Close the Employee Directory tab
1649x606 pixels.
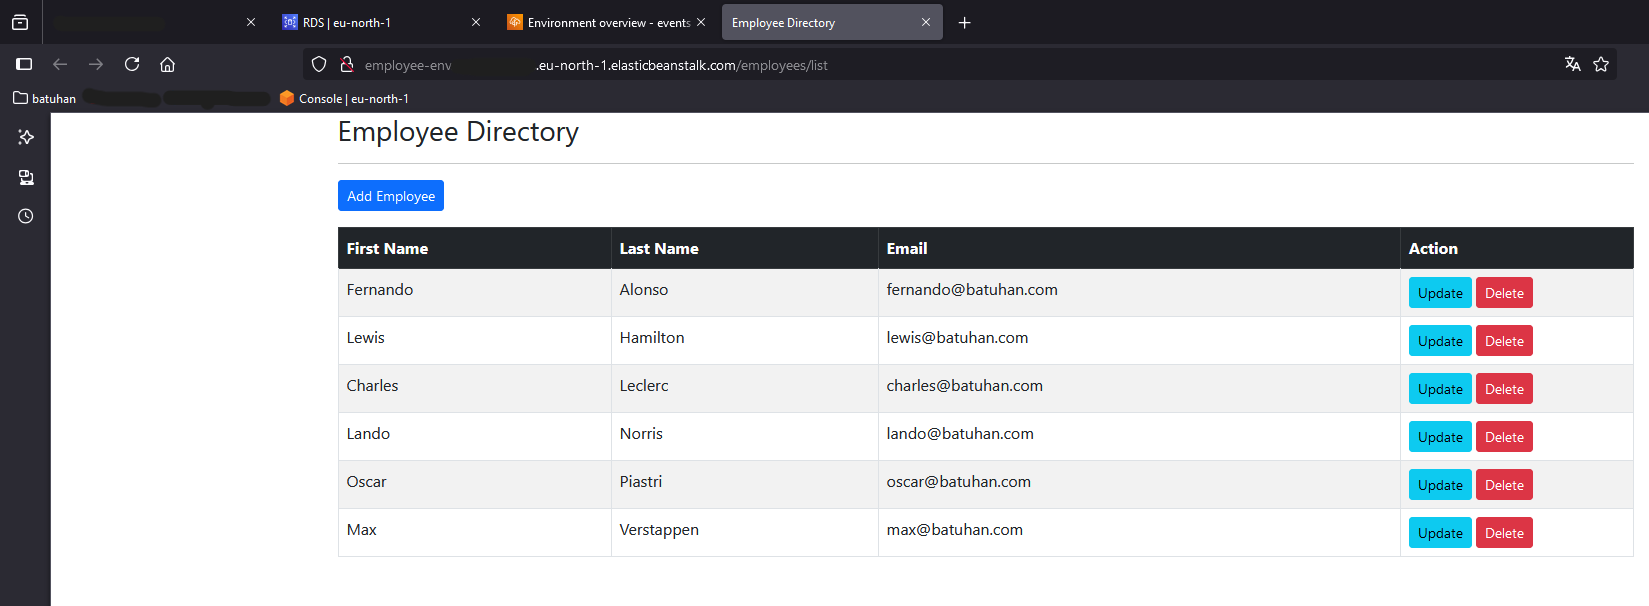tap(926, 22)
